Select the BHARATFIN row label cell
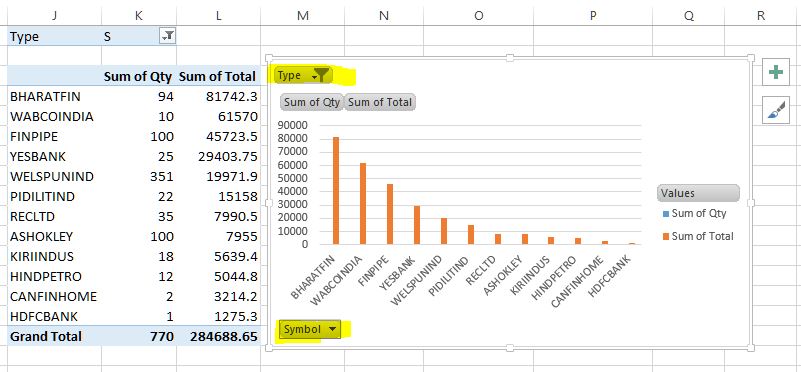 55,96
